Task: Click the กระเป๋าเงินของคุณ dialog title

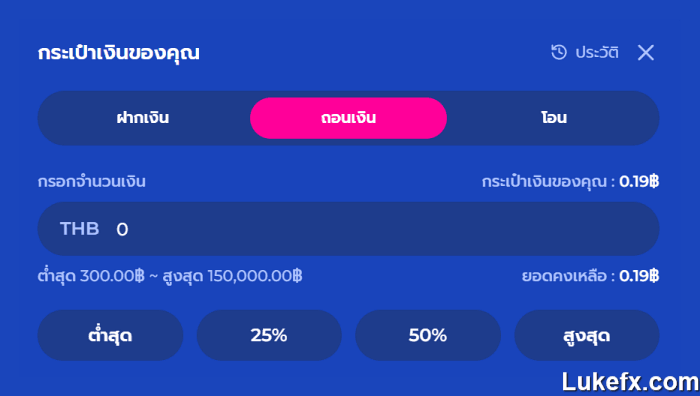Action: [x=118, y=53]
